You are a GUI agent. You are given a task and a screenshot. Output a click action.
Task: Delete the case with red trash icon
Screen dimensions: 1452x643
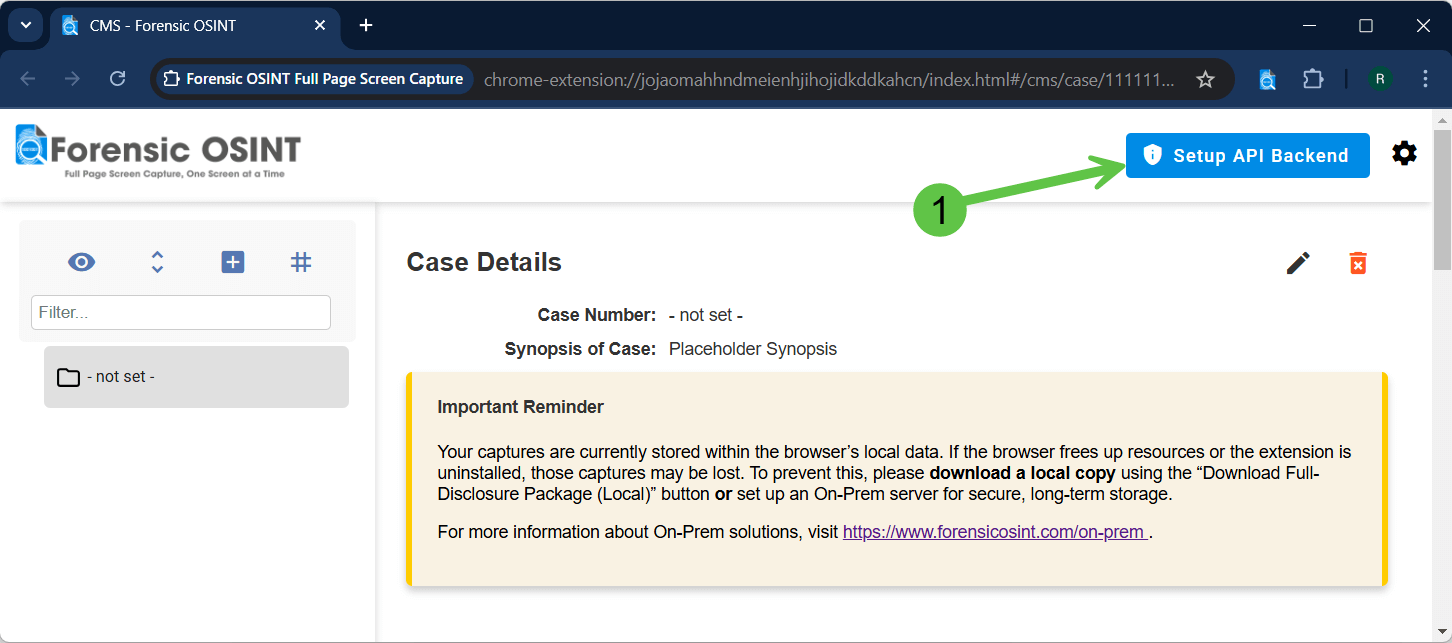tap(1358, 263)
